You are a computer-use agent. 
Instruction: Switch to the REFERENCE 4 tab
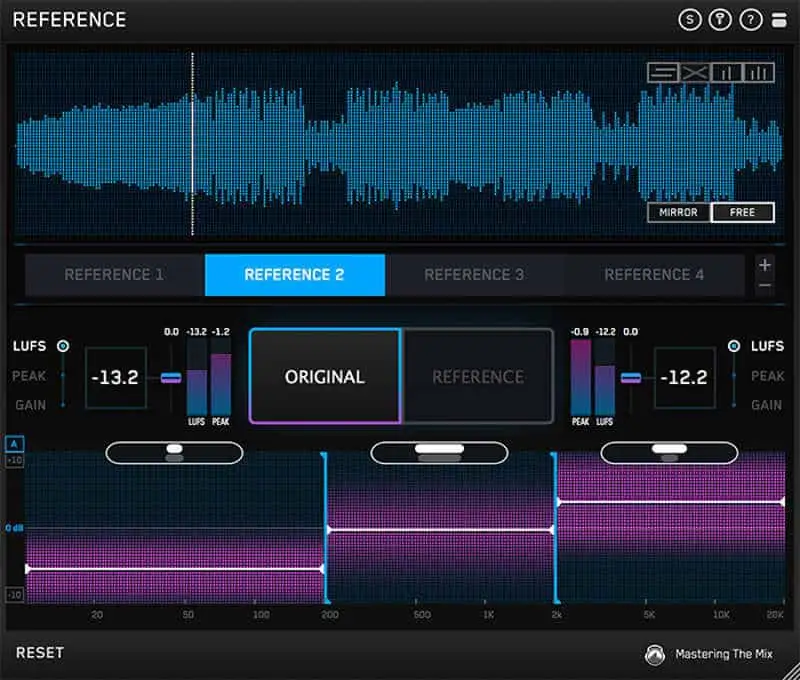(x=655, y=274)
